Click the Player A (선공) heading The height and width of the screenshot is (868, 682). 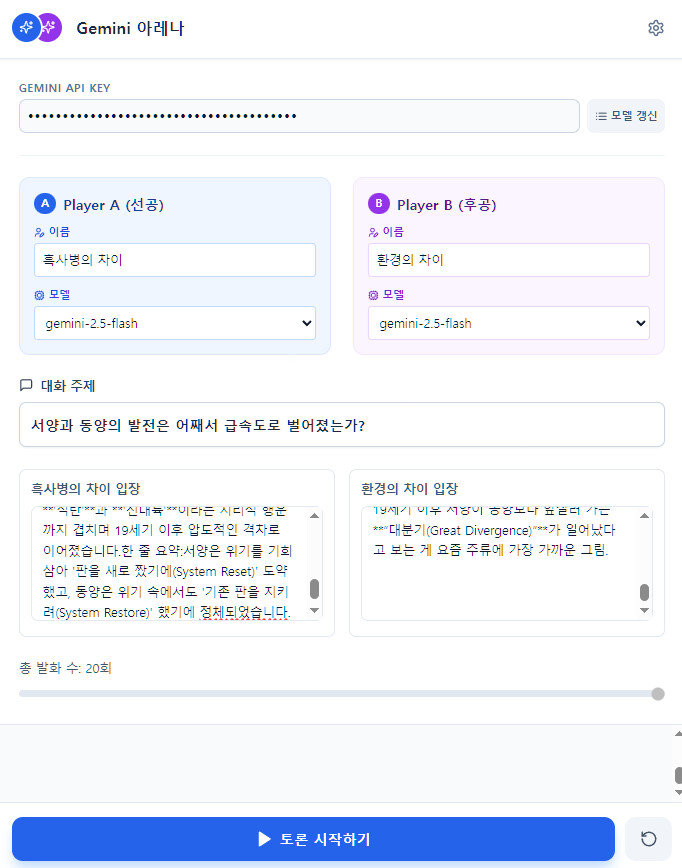pos(113,205)
